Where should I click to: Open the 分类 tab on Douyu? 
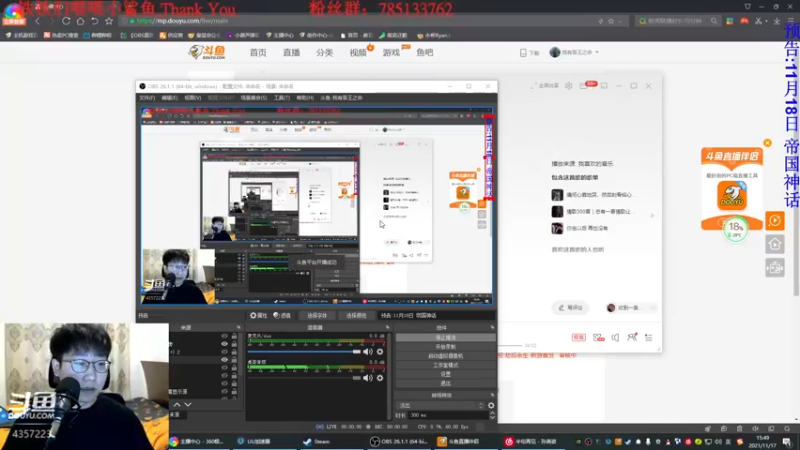click(x=324, y=53)
